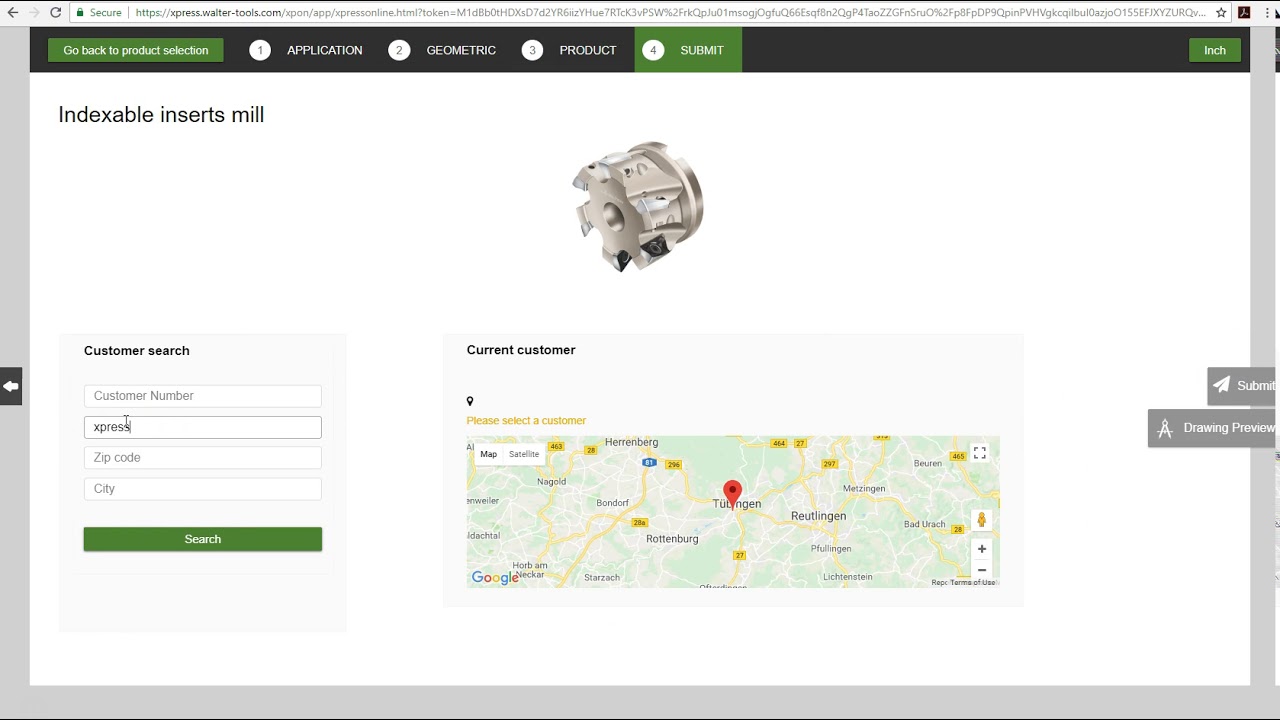Click the browser forward arrow
Image resolution: width=1280 pixels, height=720 pixels.
click(34, 13)
